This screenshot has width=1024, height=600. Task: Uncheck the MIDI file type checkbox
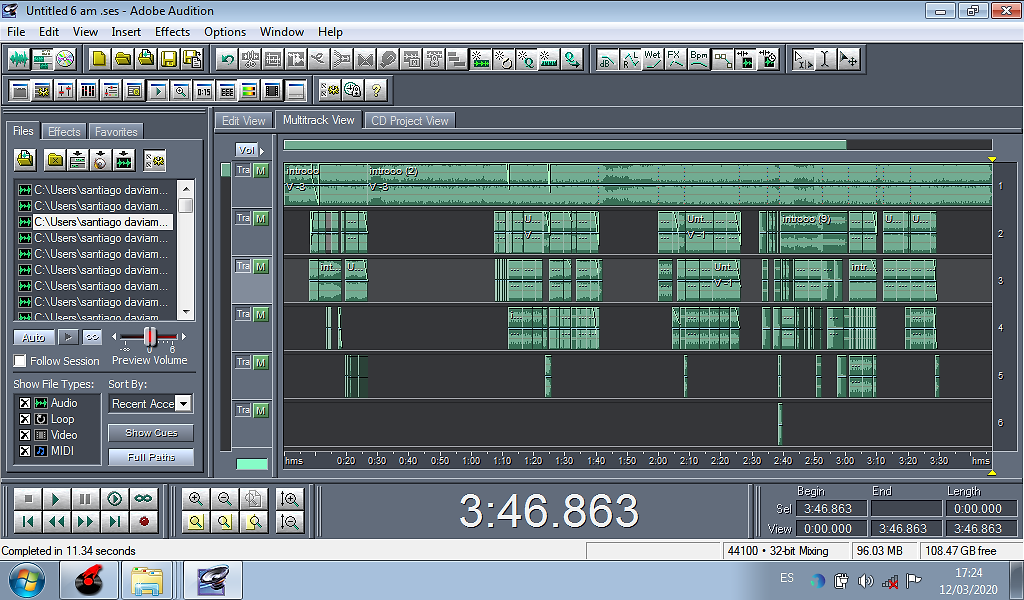point(25,450)
